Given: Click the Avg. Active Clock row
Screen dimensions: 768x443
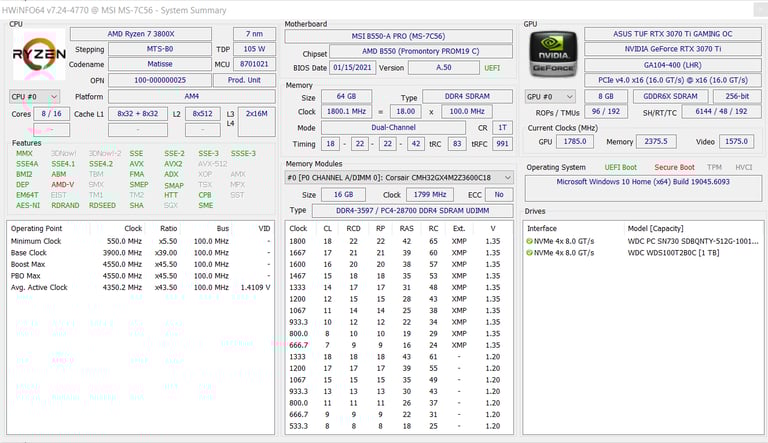Looking at the screenshot, I should click(141, 288).
